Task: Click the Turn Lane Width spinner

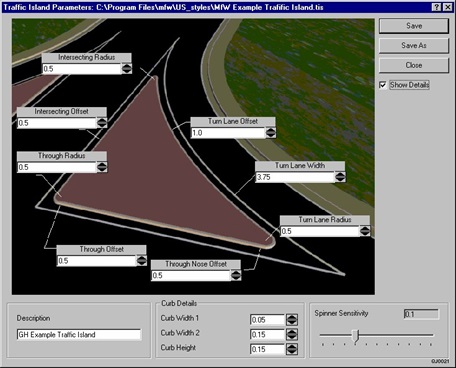Action: click(x=340, y=177)
